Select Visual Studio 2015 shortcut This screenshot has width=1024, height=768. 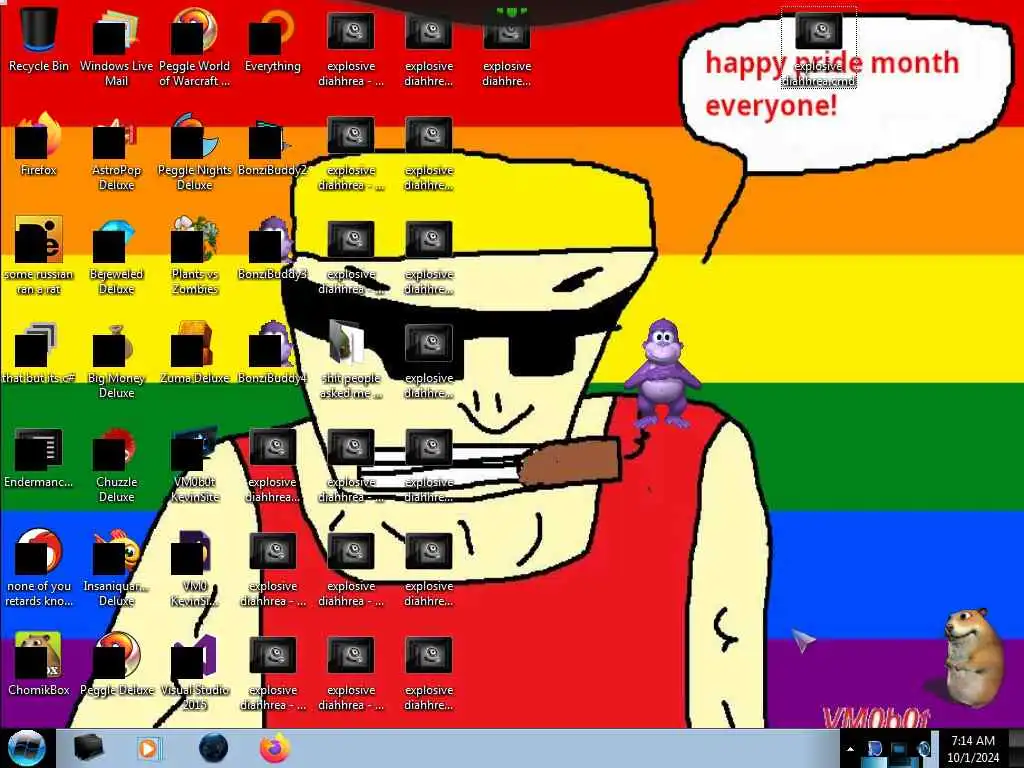click(x=194, y=671)
